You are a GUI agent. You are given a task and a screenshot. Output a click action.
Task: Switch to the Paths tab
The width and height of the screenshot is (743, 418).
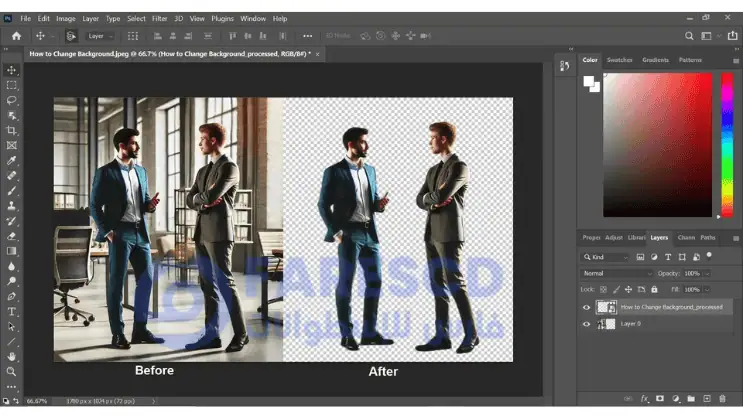point(707,238)
